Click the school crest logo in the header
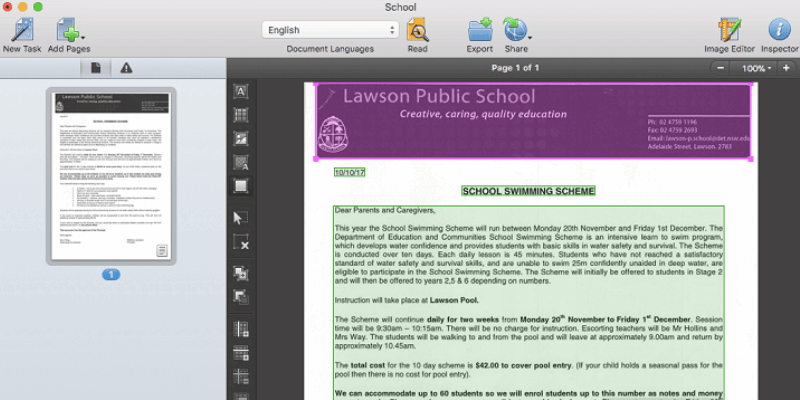The height and width of the screenshot is (400, 800). [x=331, y=135]
